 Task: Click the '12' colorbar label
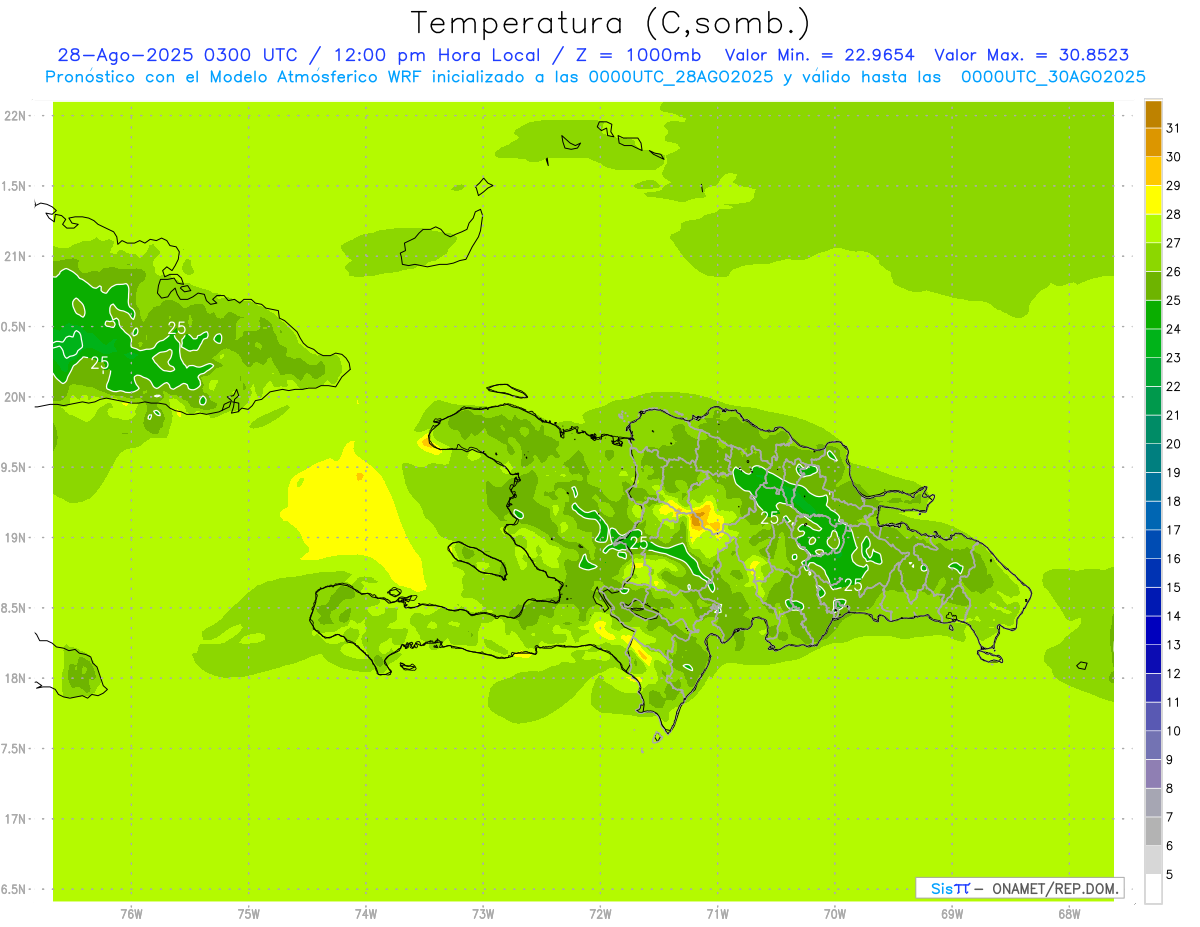[1174, 673]
